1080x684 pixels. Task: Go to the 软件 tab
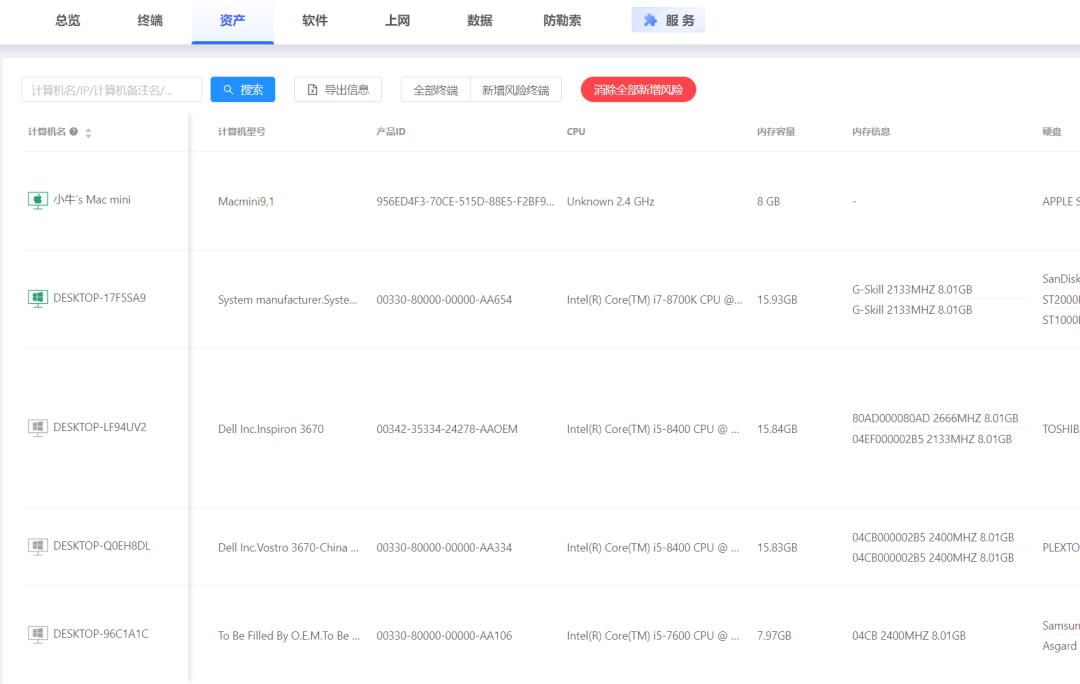[x=315, y=20]
